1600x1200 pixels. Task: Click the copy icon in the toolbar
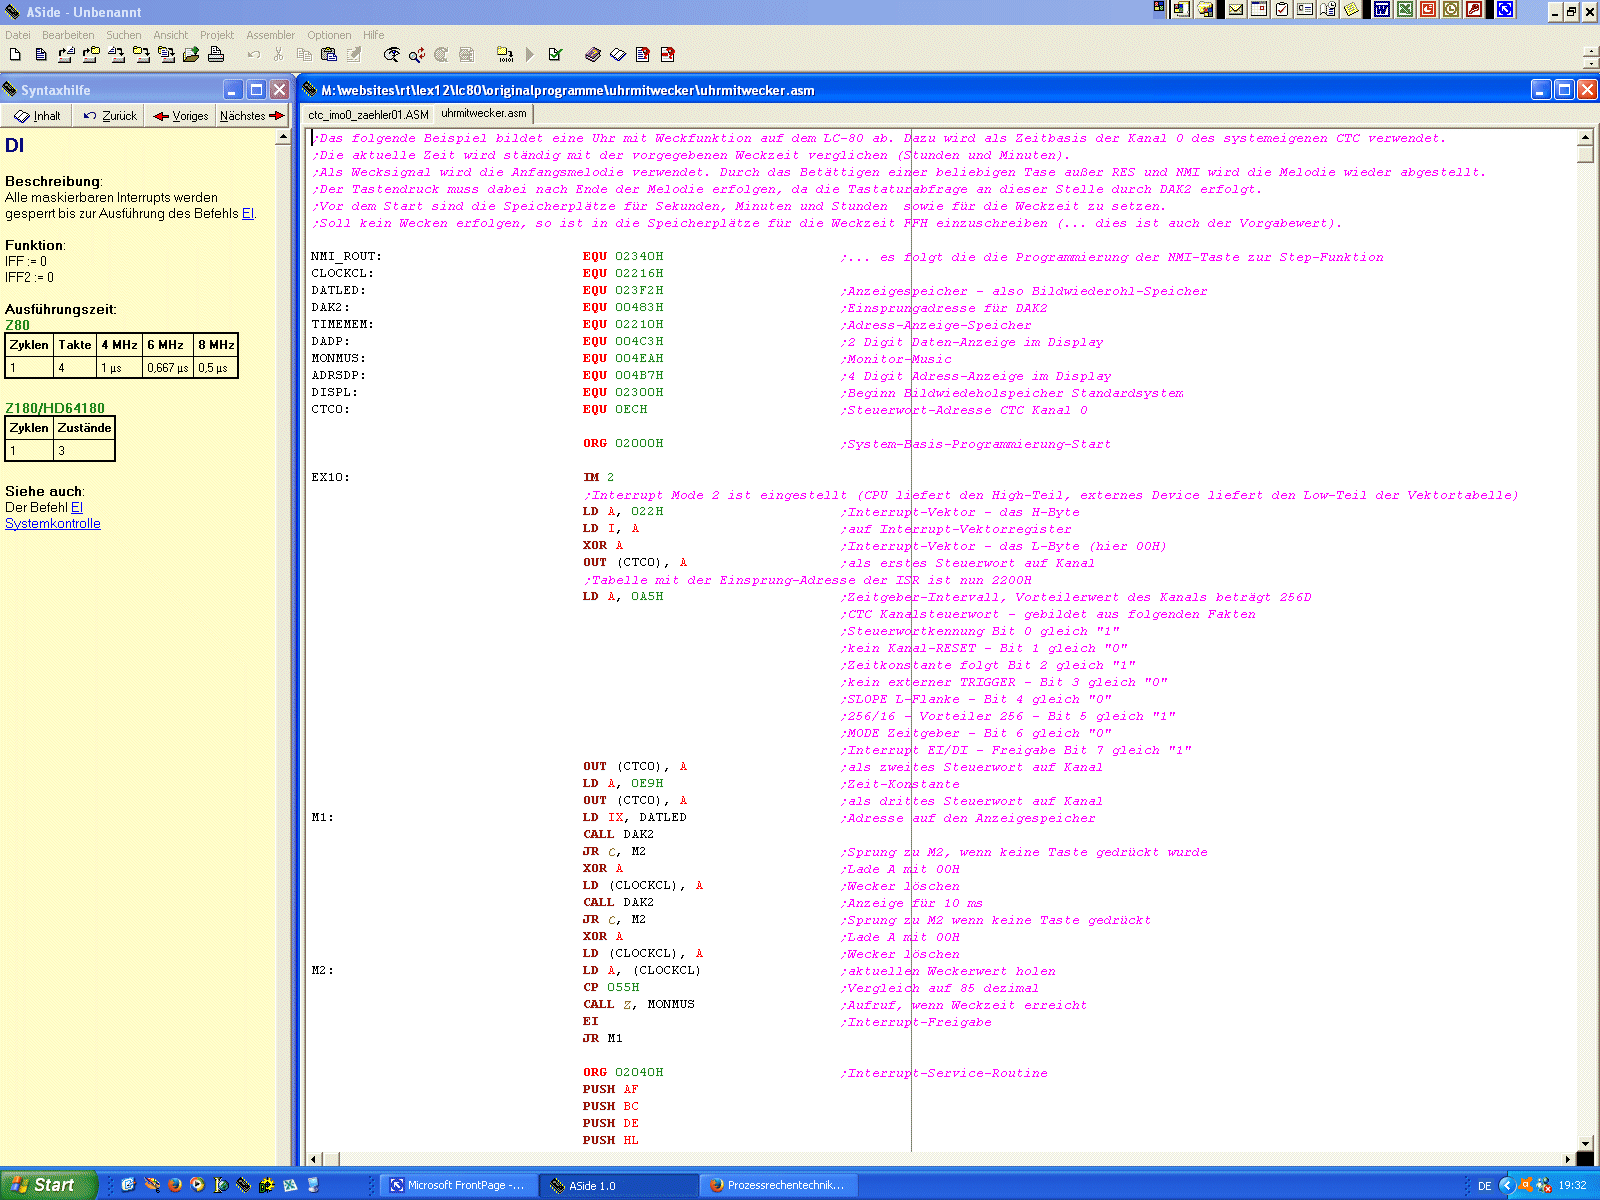[x=304, y=55]
